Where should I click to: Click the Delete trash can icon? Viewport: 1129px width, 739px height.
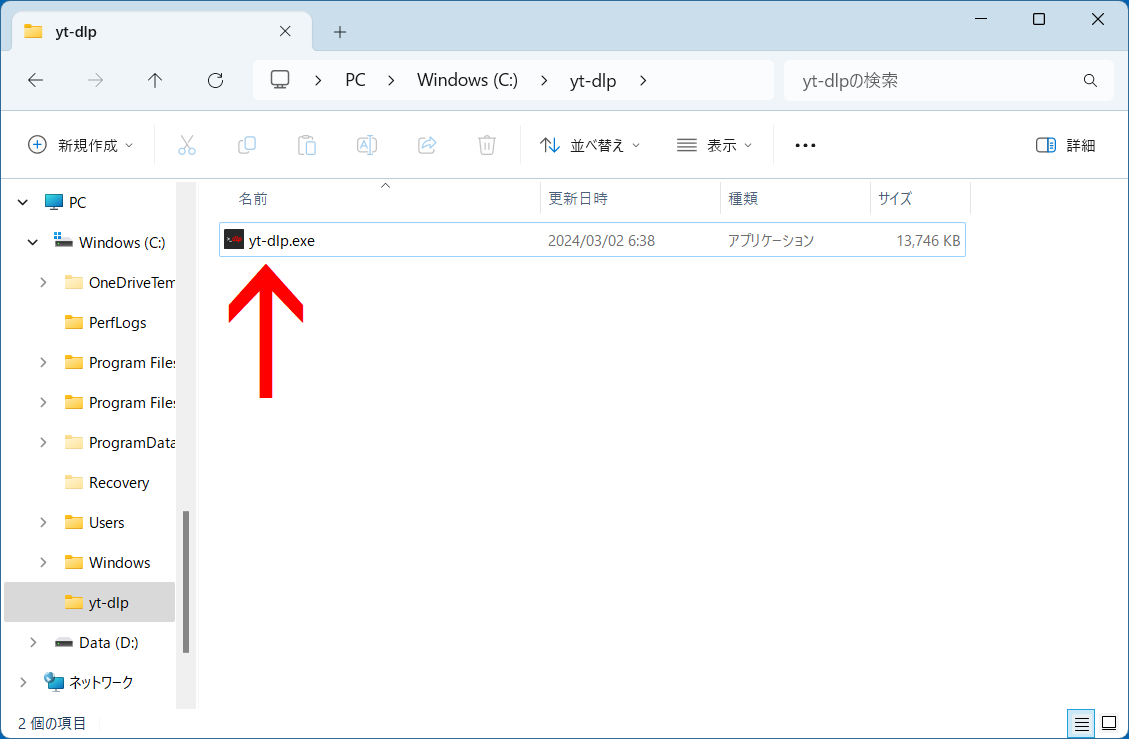(487, 145)
